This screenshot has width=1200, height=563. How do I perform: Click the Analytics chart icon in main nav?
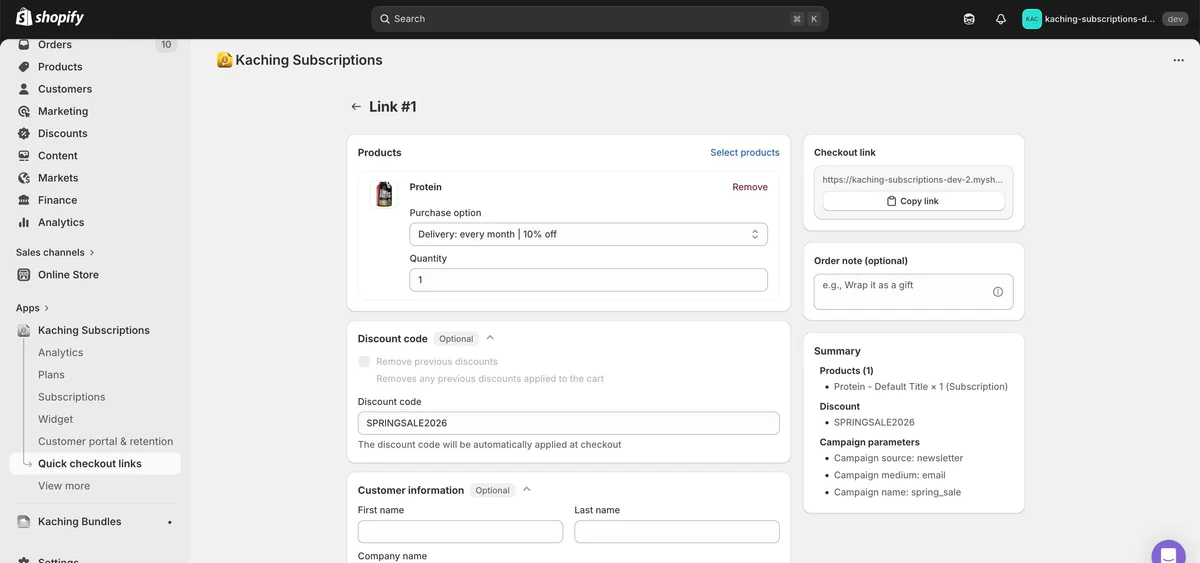click(x=24, y=222)
